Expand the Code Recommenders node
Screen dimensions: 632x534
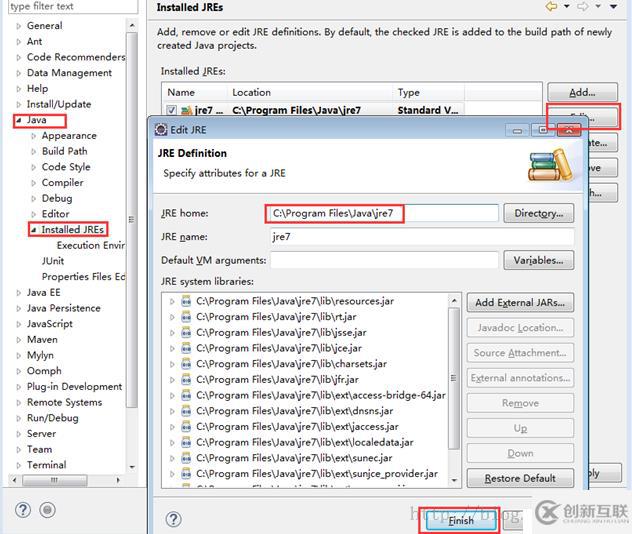19,57
